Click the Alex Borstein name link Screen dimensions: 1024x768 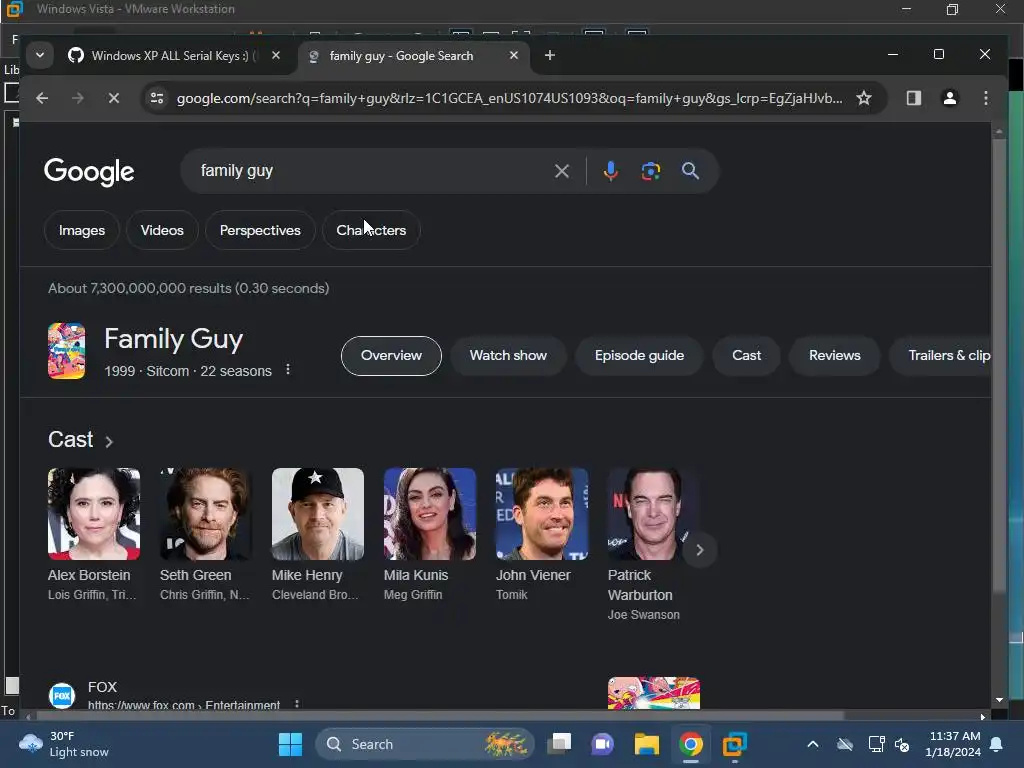pos(89,575)
